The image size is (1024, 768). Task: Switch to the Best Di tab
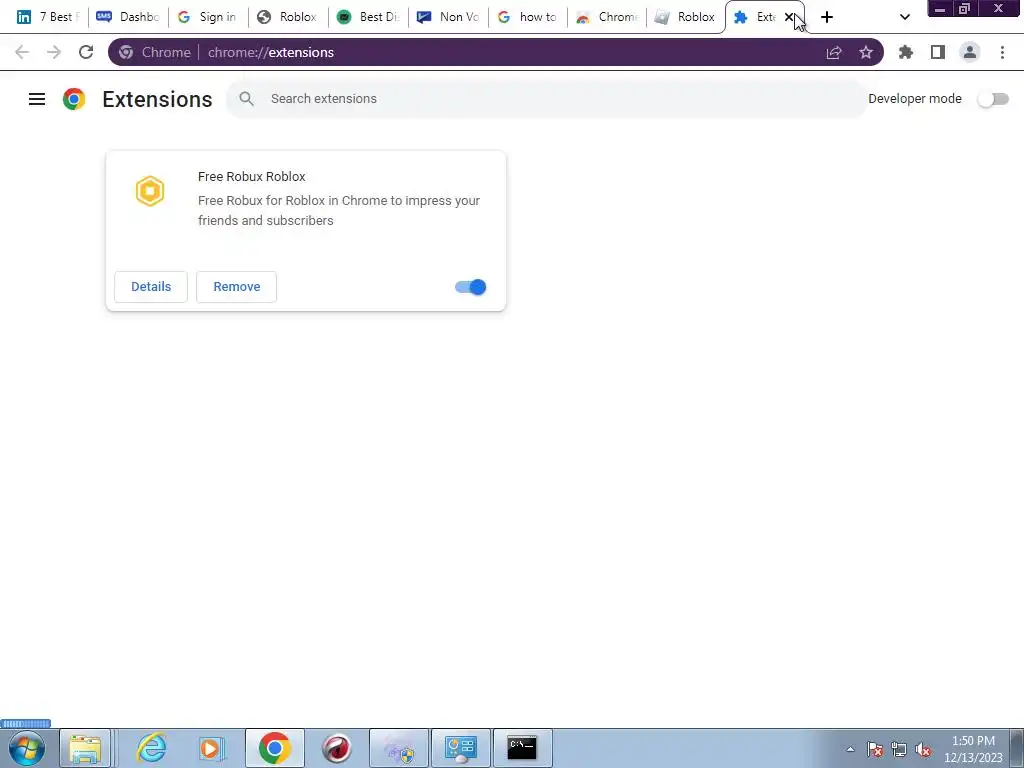point(368,17)
